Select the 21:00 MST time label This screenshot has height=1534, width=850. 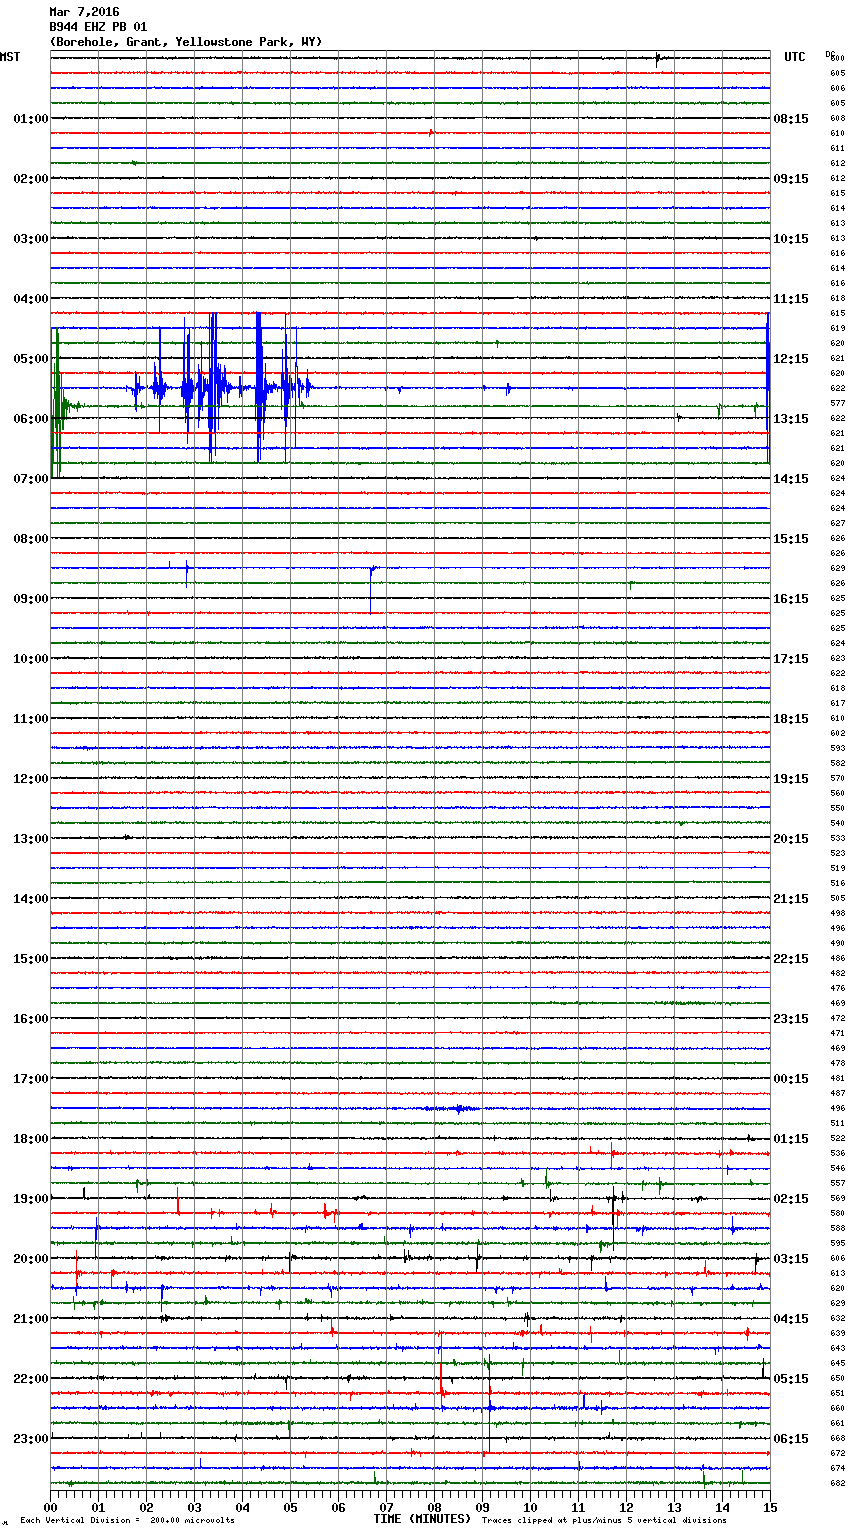tap(31, 1319)
